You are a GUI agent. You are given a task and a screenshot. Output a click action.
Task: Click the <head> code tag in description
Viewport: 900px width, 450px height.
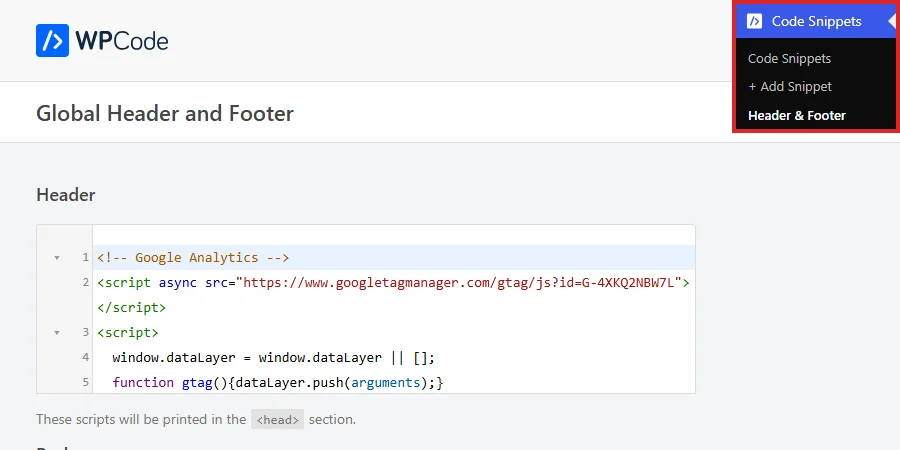tap(277, 420)
